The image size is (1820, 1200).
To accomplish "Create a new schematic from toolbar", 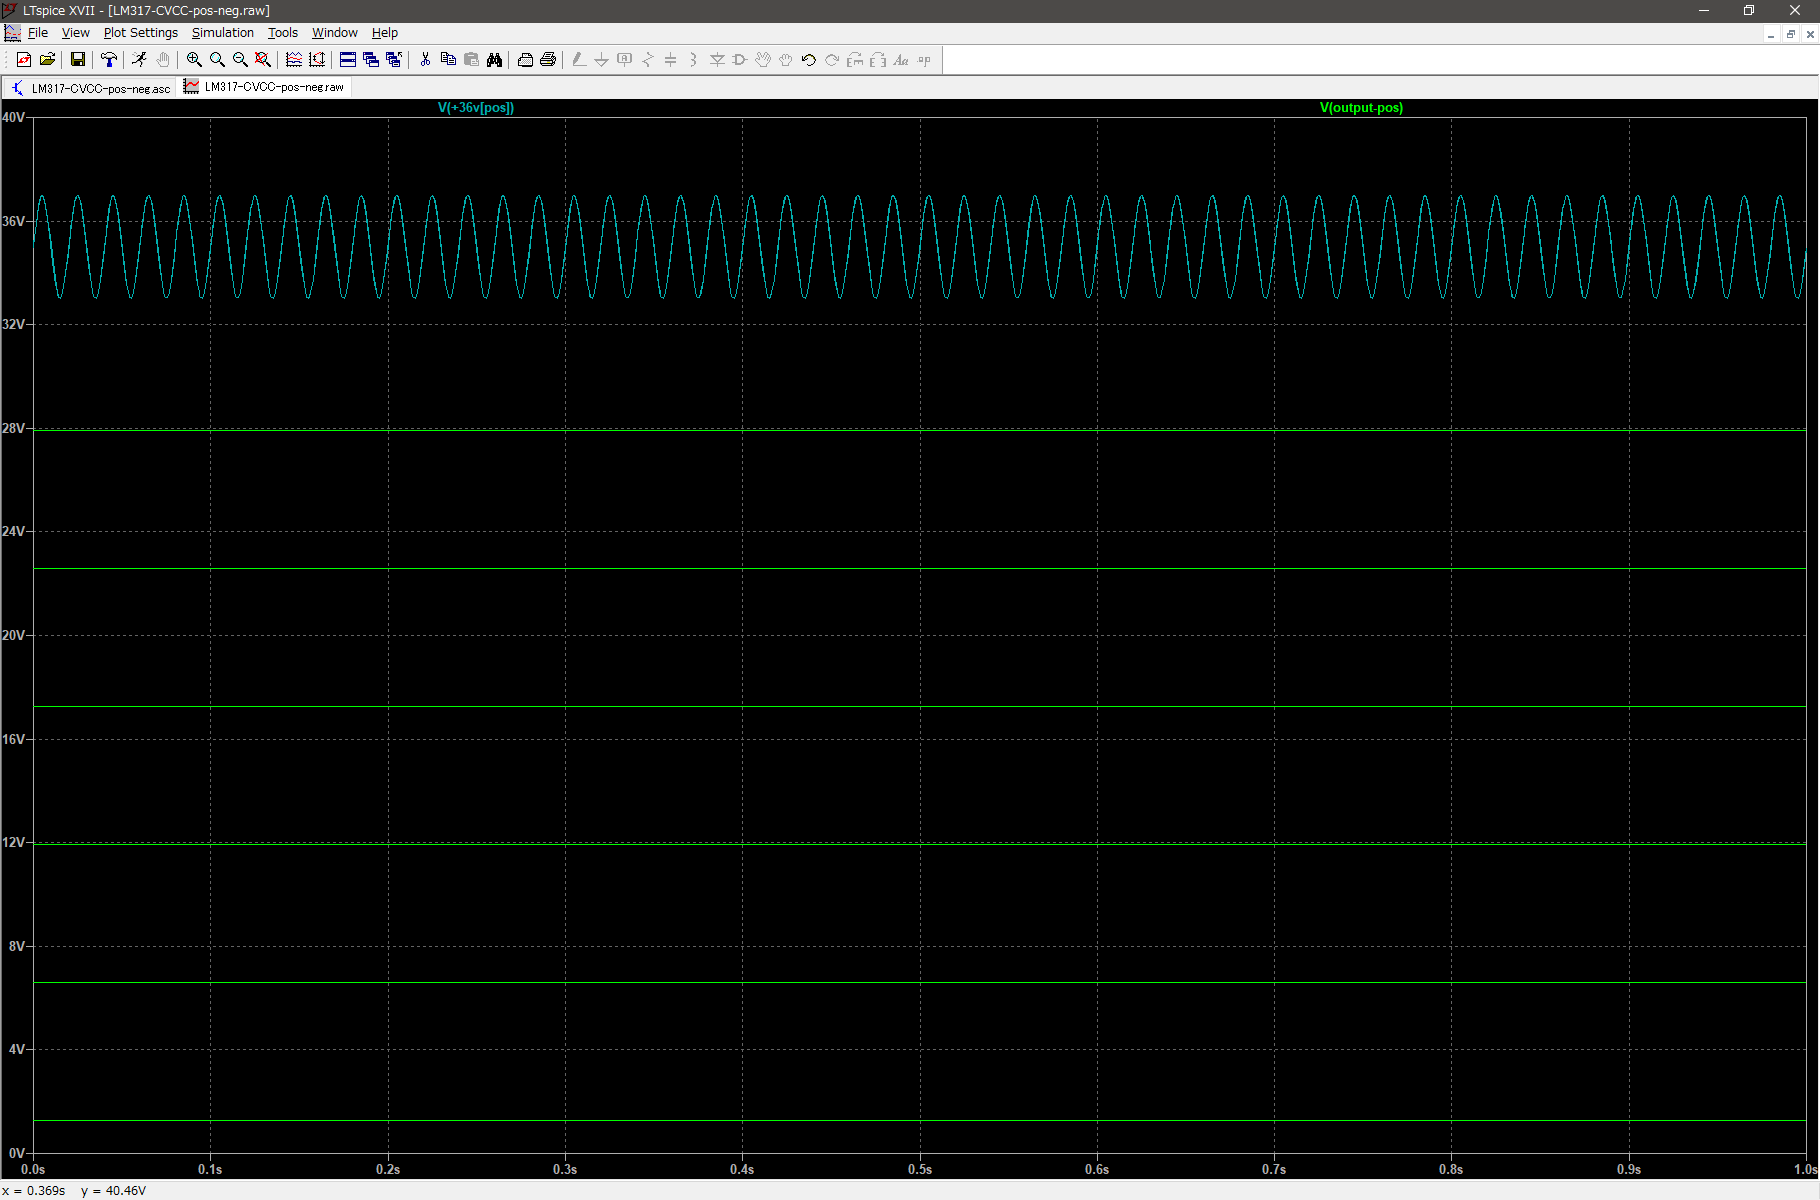I will [24, 60].
